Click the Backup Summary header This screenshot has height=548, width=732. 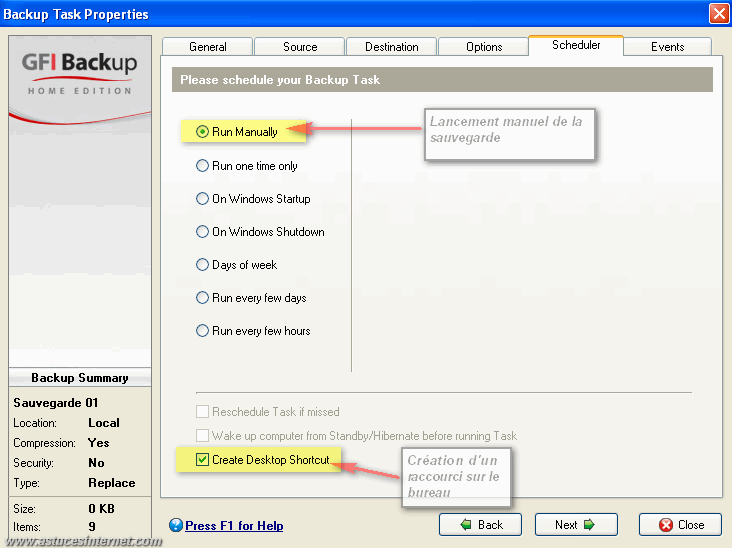(x=80, y=378)
